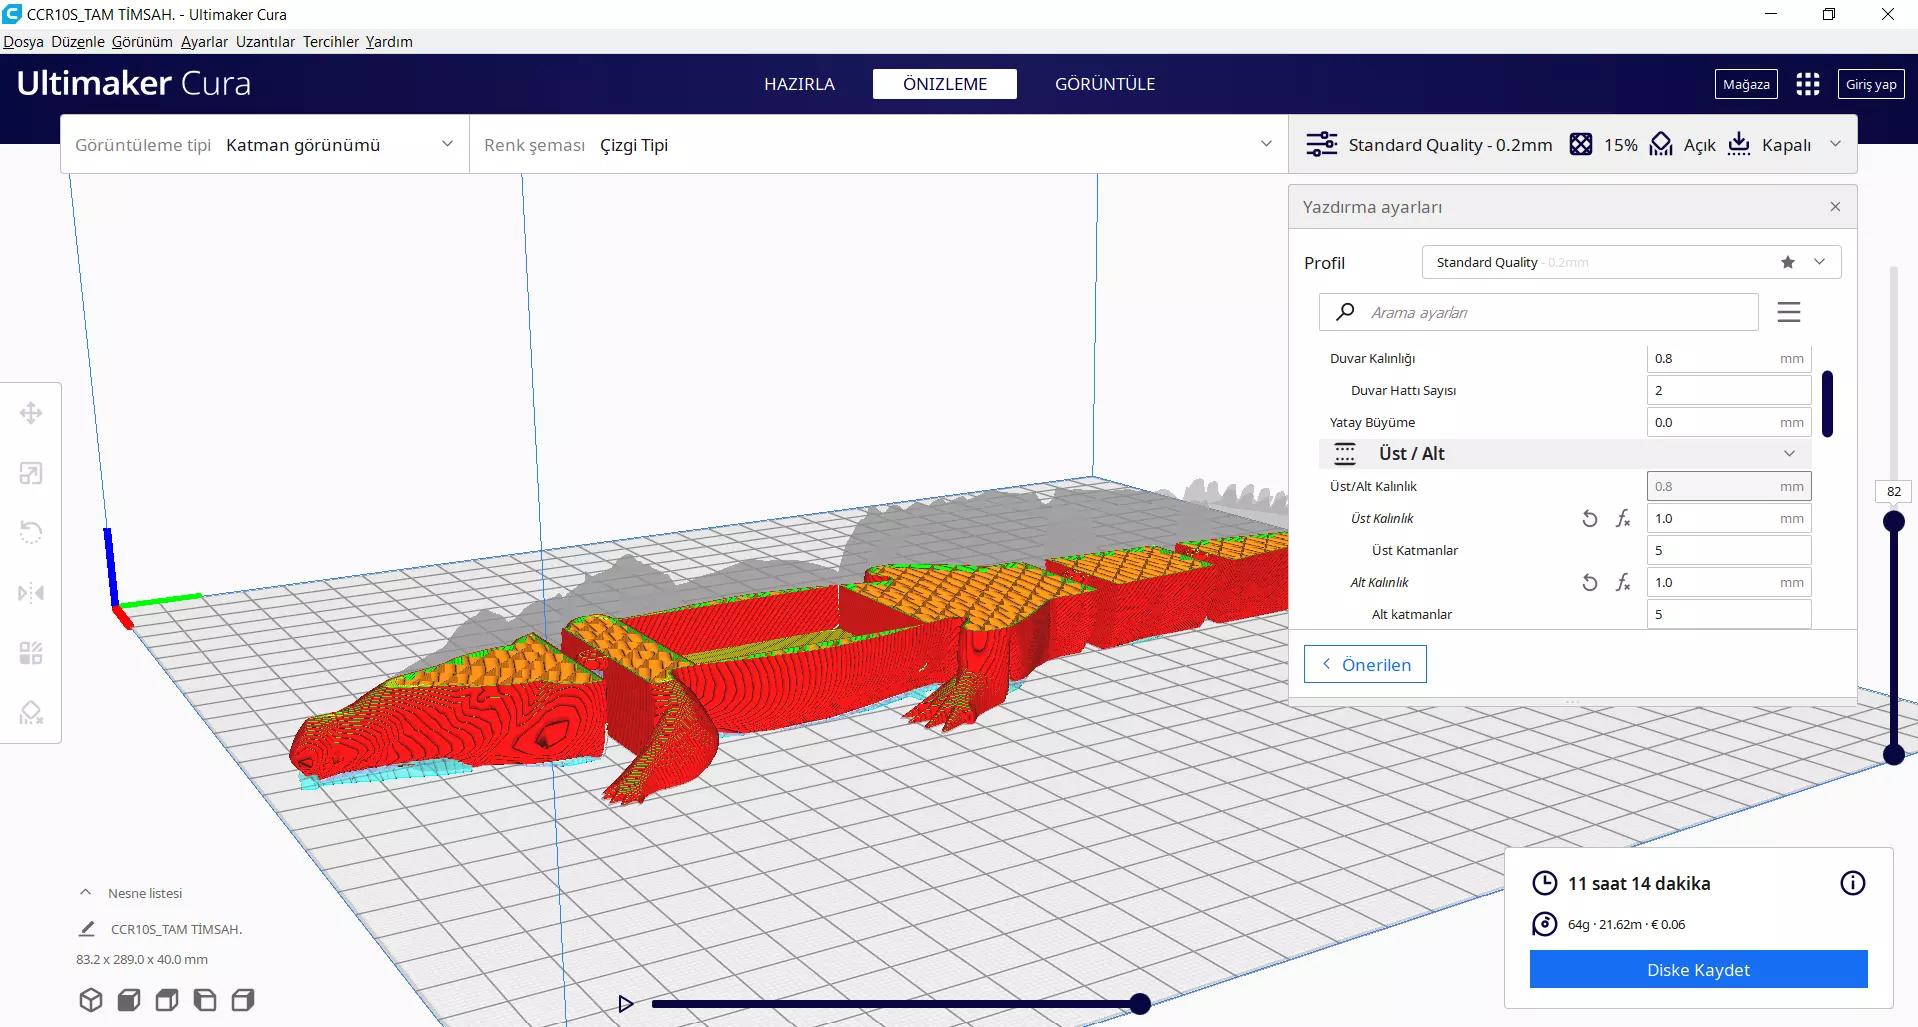
Task: Click the adhesion icon next to Kapalı
Action: (1739, 144)
